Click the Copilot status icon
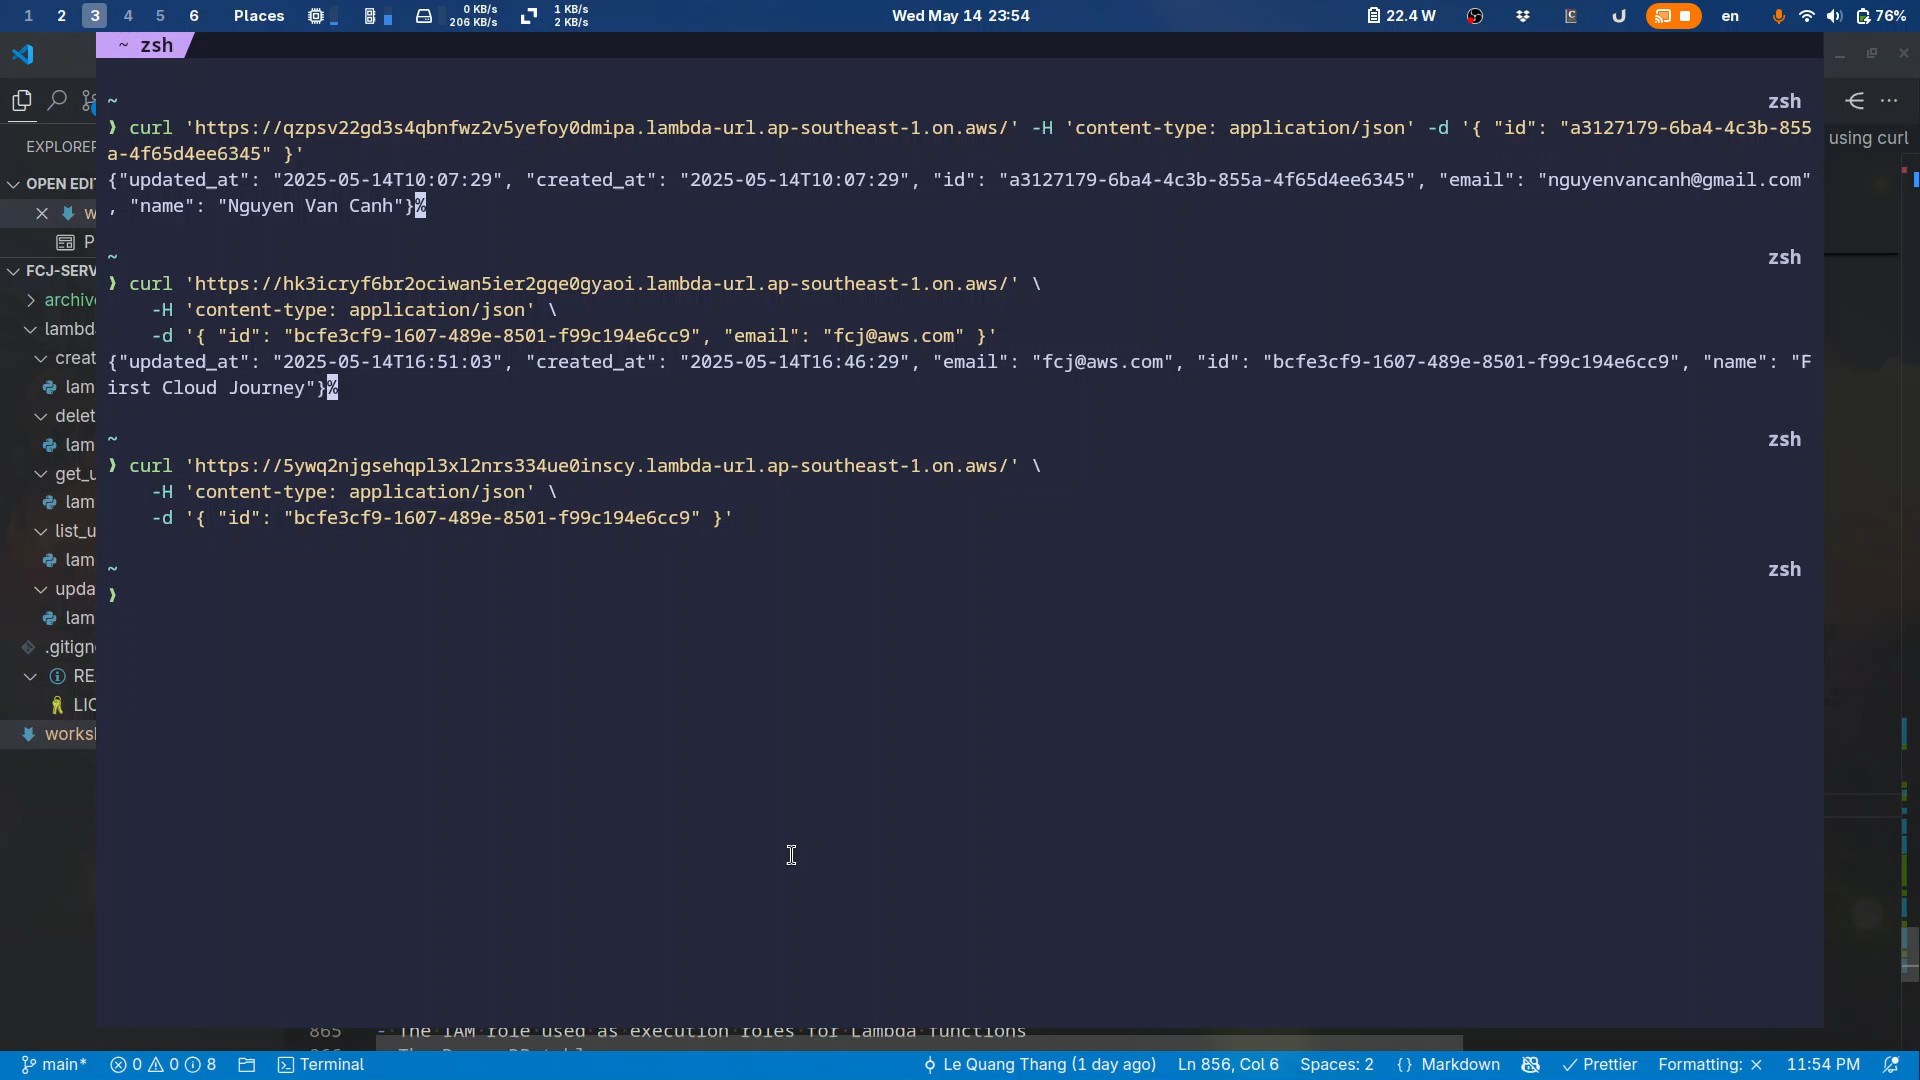This screenshot has width=1920, height=1080. pyautogui.click(x=1530, y=1065)
